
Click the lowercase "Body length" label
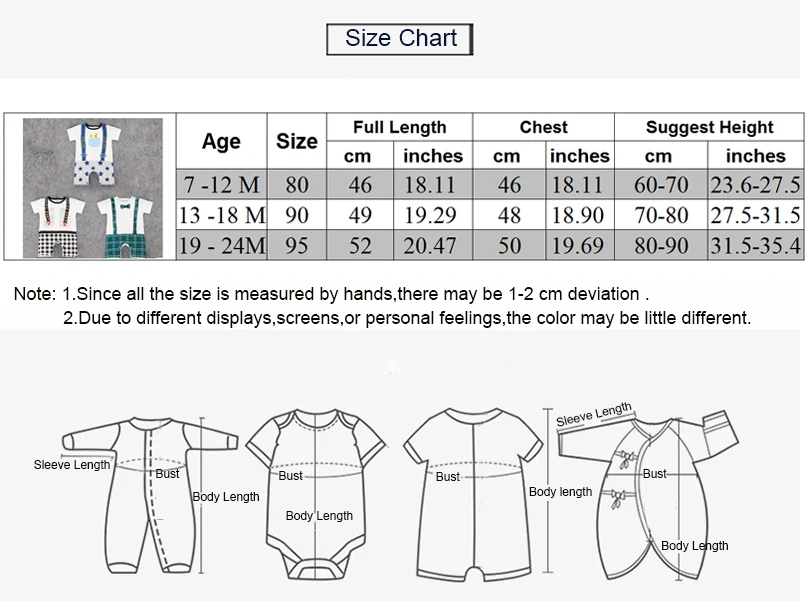560,492
